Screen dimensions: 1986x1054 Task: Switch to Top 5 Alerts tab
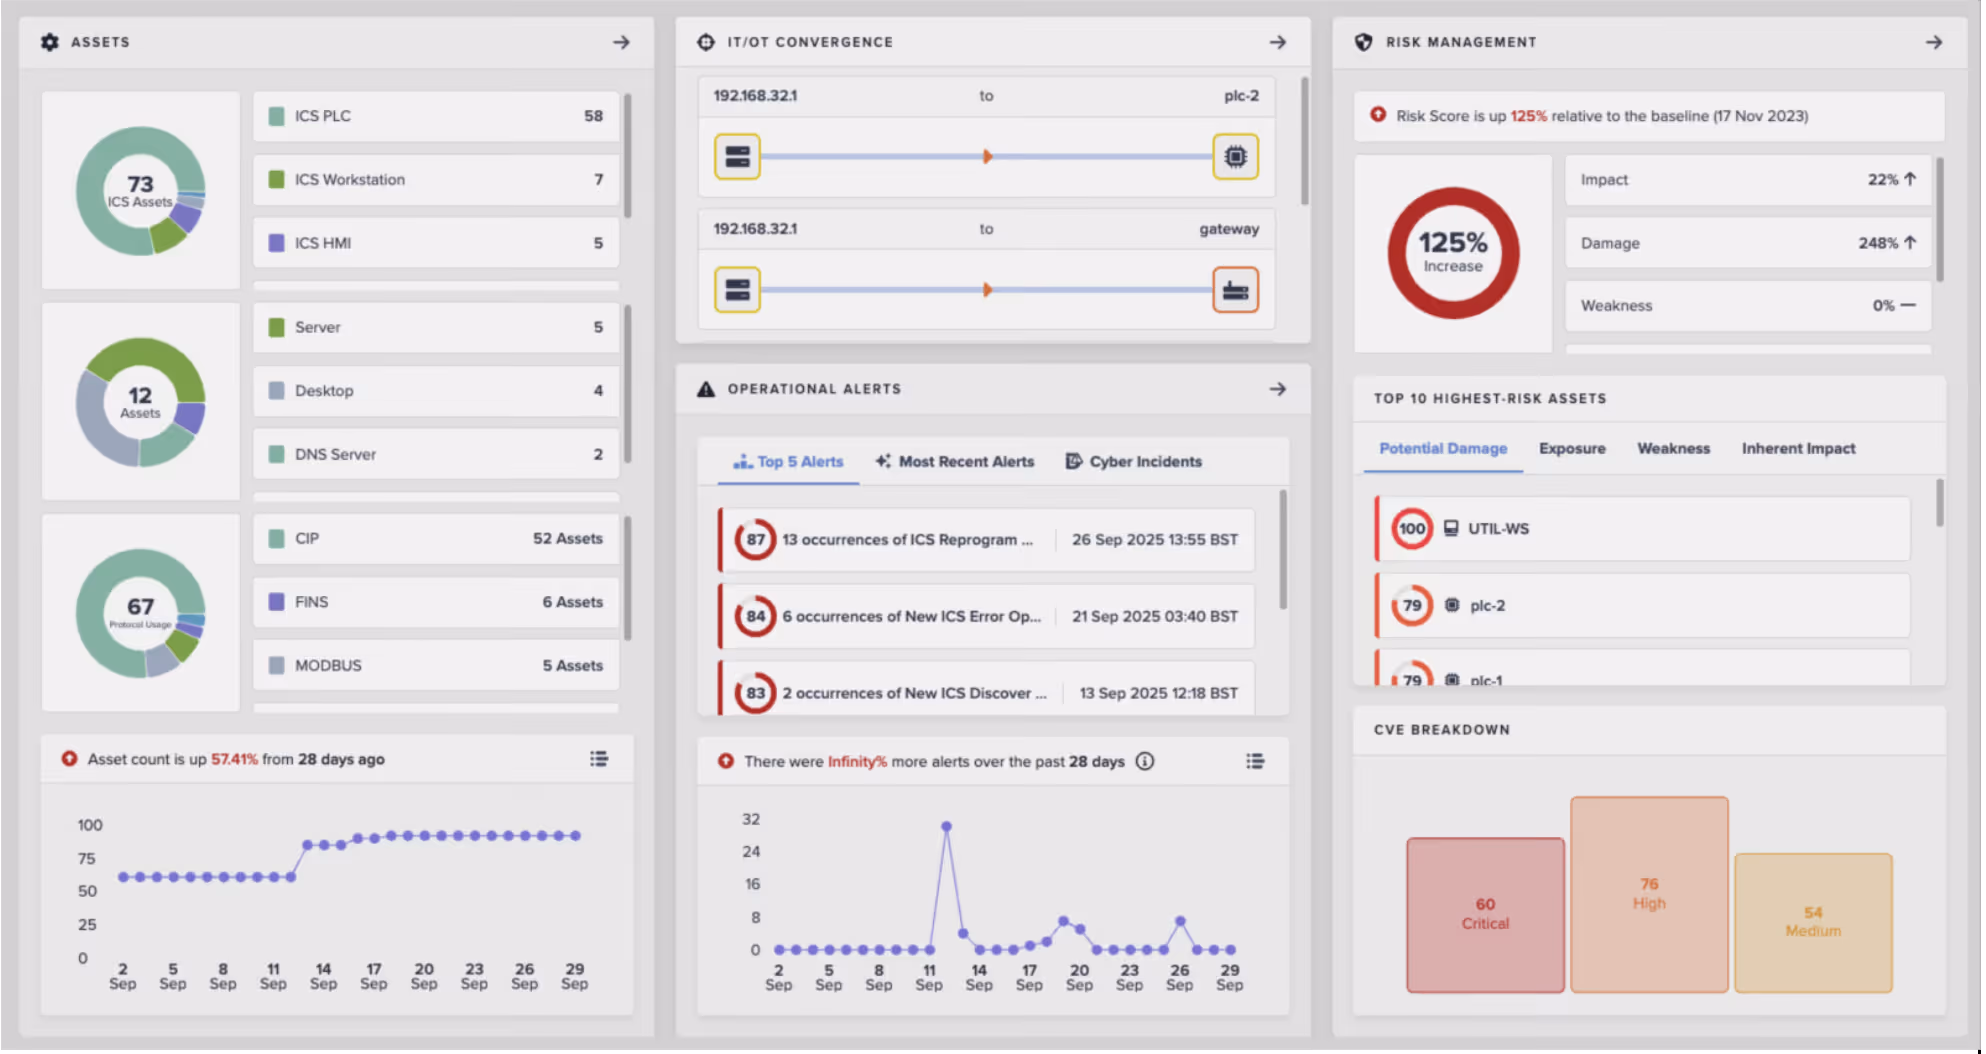pyautogui.click(x=788, y=461)
